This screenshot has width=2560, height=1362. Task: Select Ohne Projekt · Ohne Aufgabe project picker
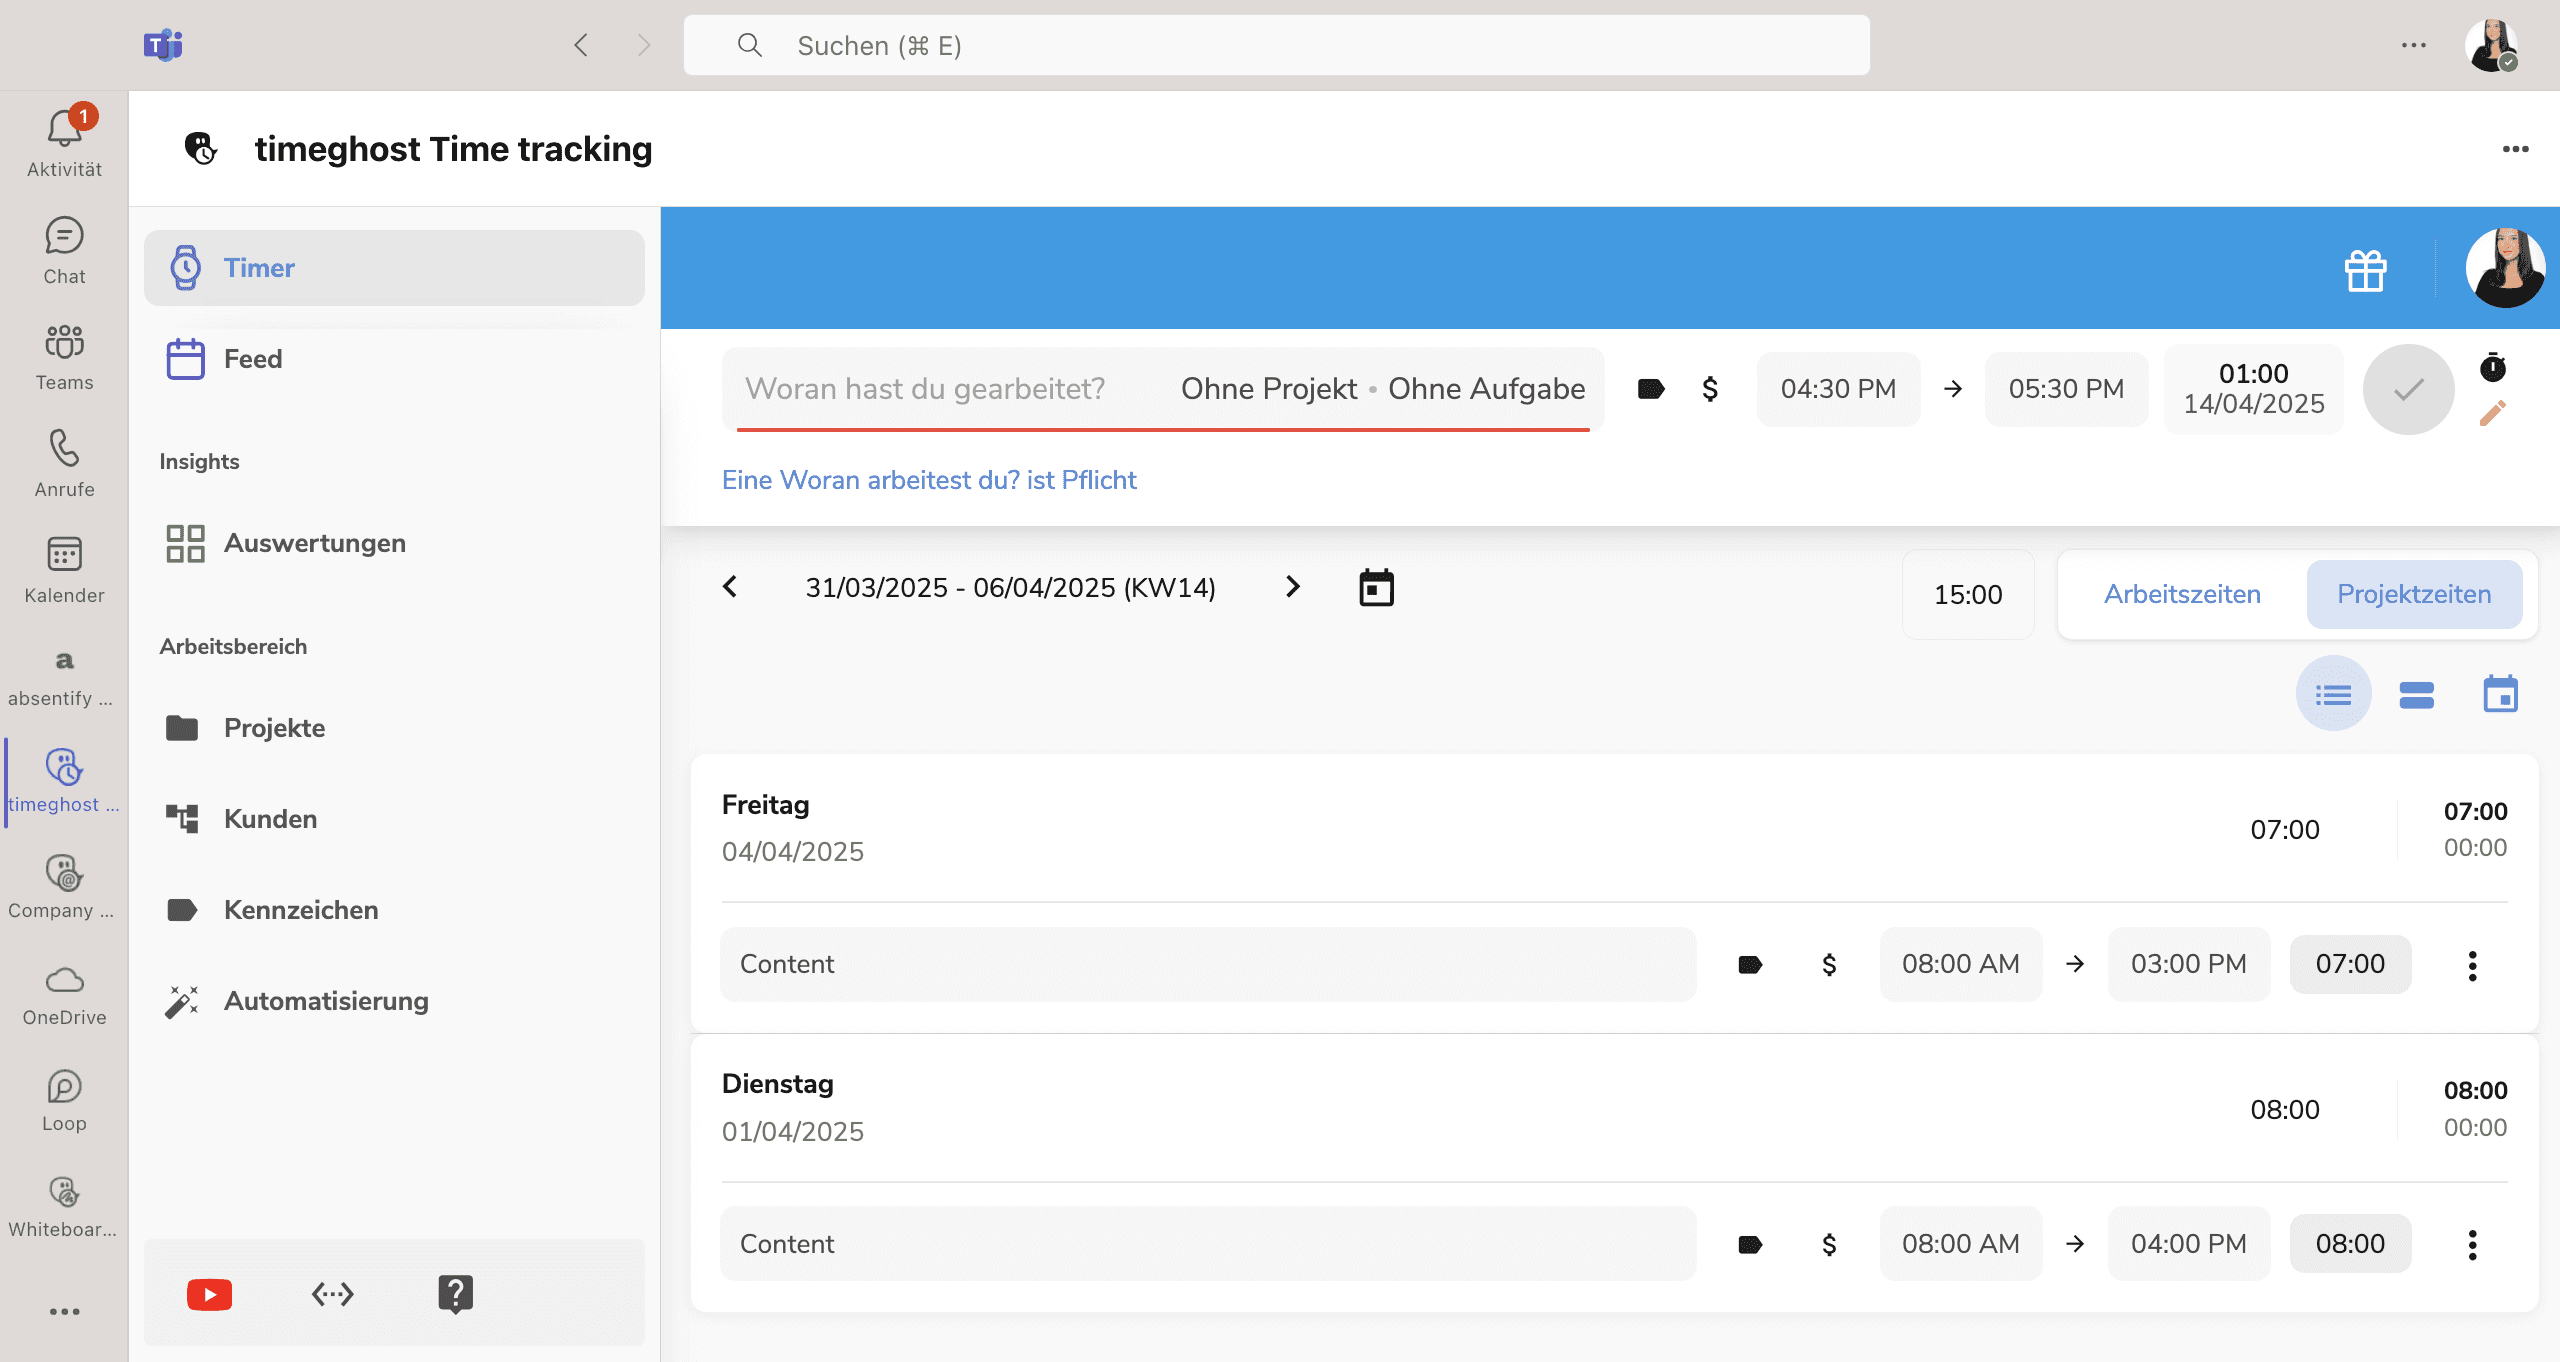point(1383,389)
